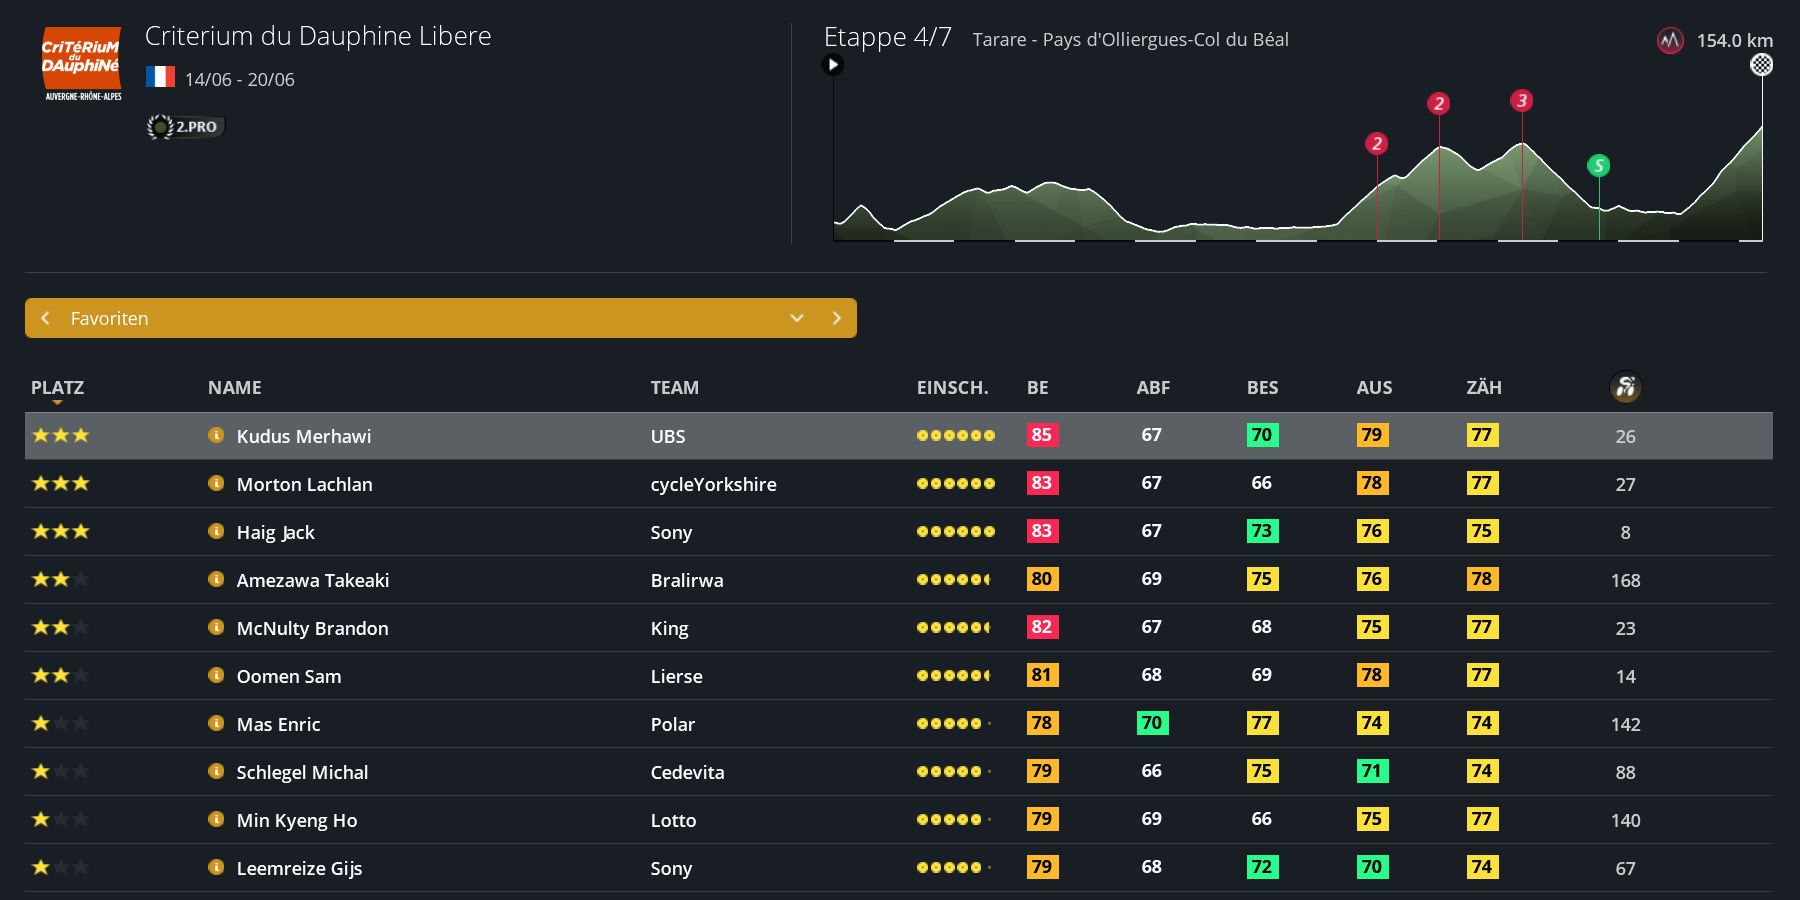Sort by the PLATZ column header

[x=57, y=388]
